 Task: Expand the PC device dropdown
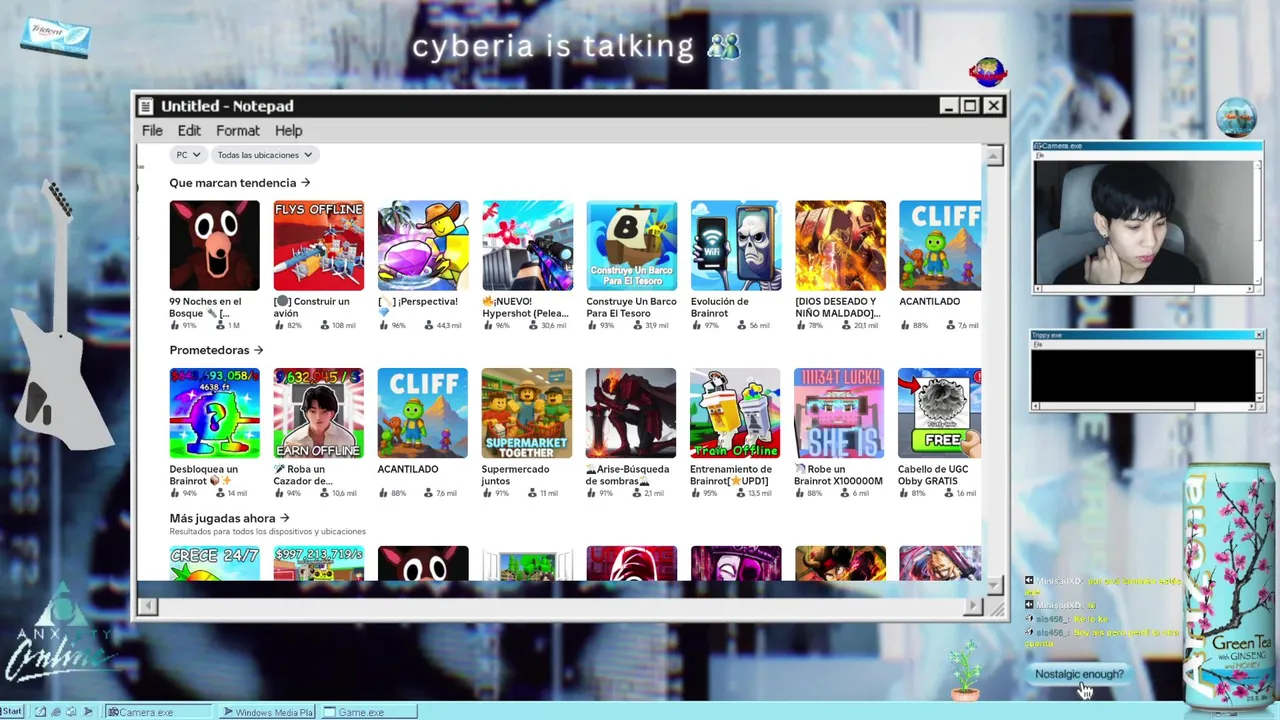[x=189, y=155]
